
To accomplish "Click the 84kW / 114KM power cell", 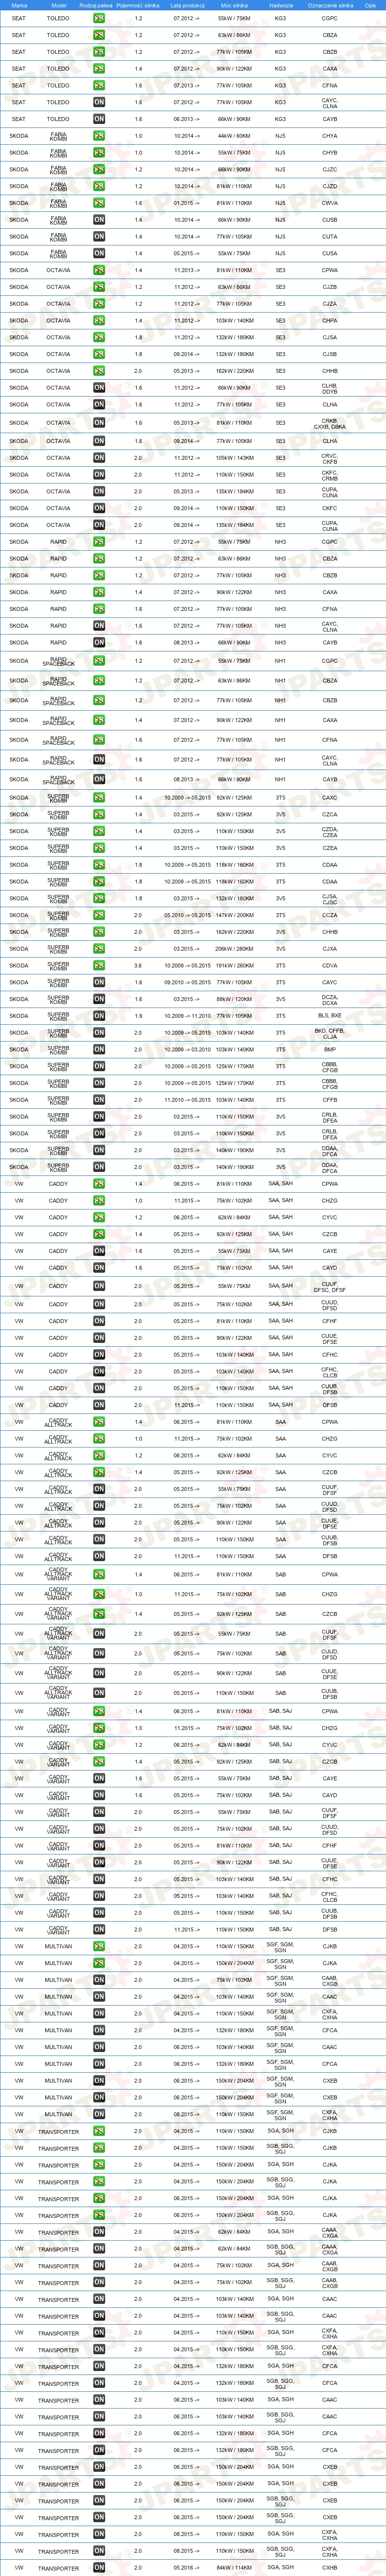I will pyautogui.click(x=234, y=2568).
